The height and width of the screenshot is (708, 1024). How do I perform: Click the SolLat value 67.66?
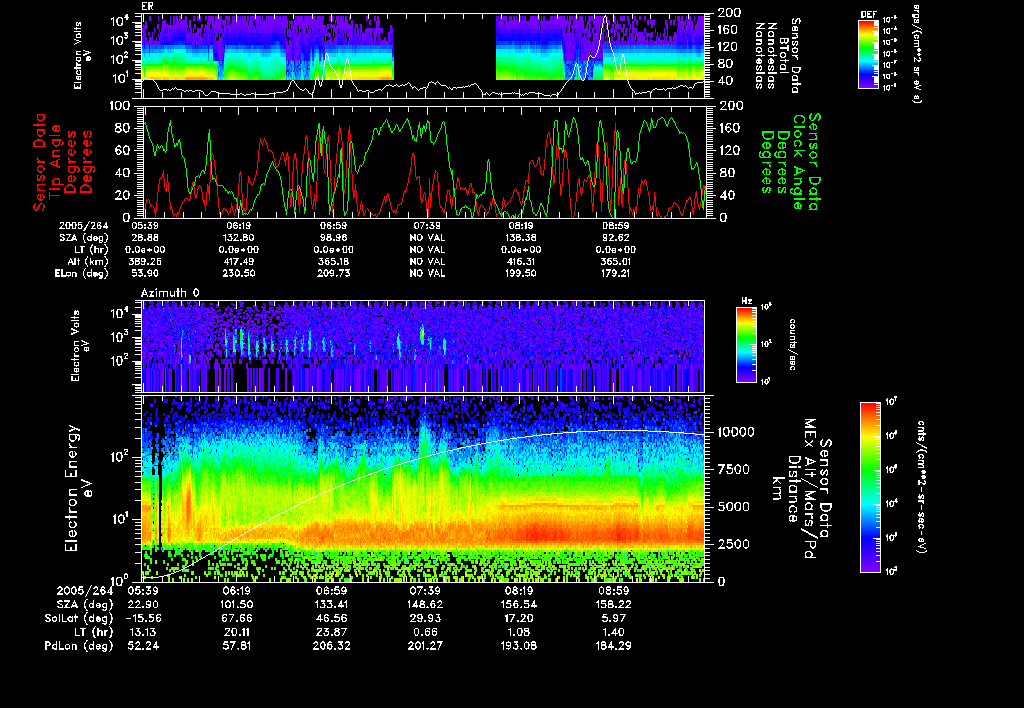(x=236, y=618)
